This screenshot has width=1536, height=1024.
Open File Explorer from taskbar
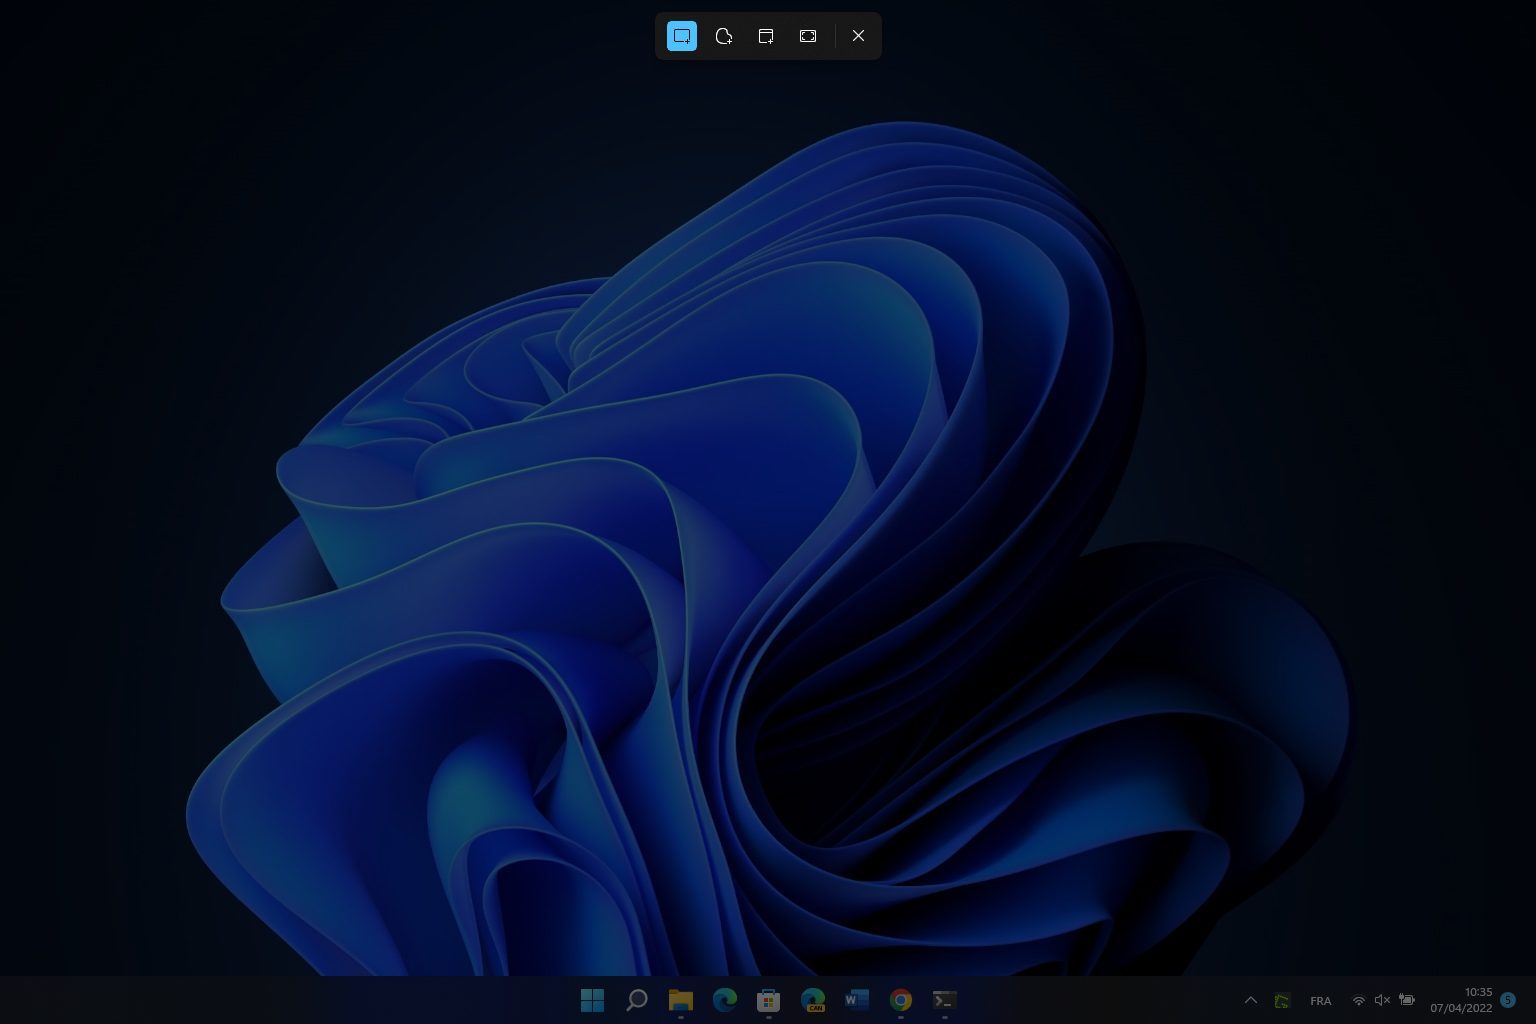click(x=680, y=1000)
